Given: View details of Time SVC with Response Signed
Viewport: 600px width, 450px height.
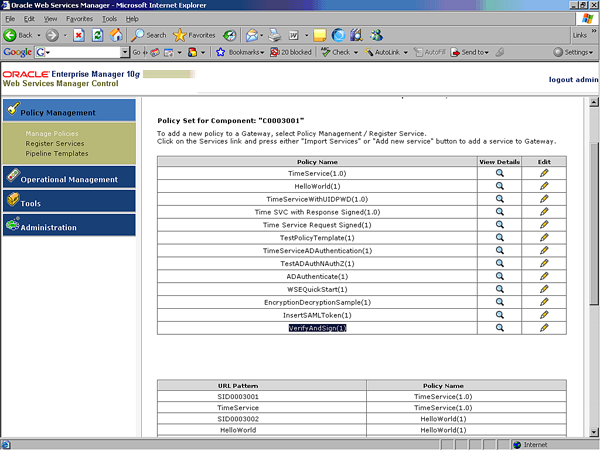Looking at the screenshot, I should click(x=499, y=212).
